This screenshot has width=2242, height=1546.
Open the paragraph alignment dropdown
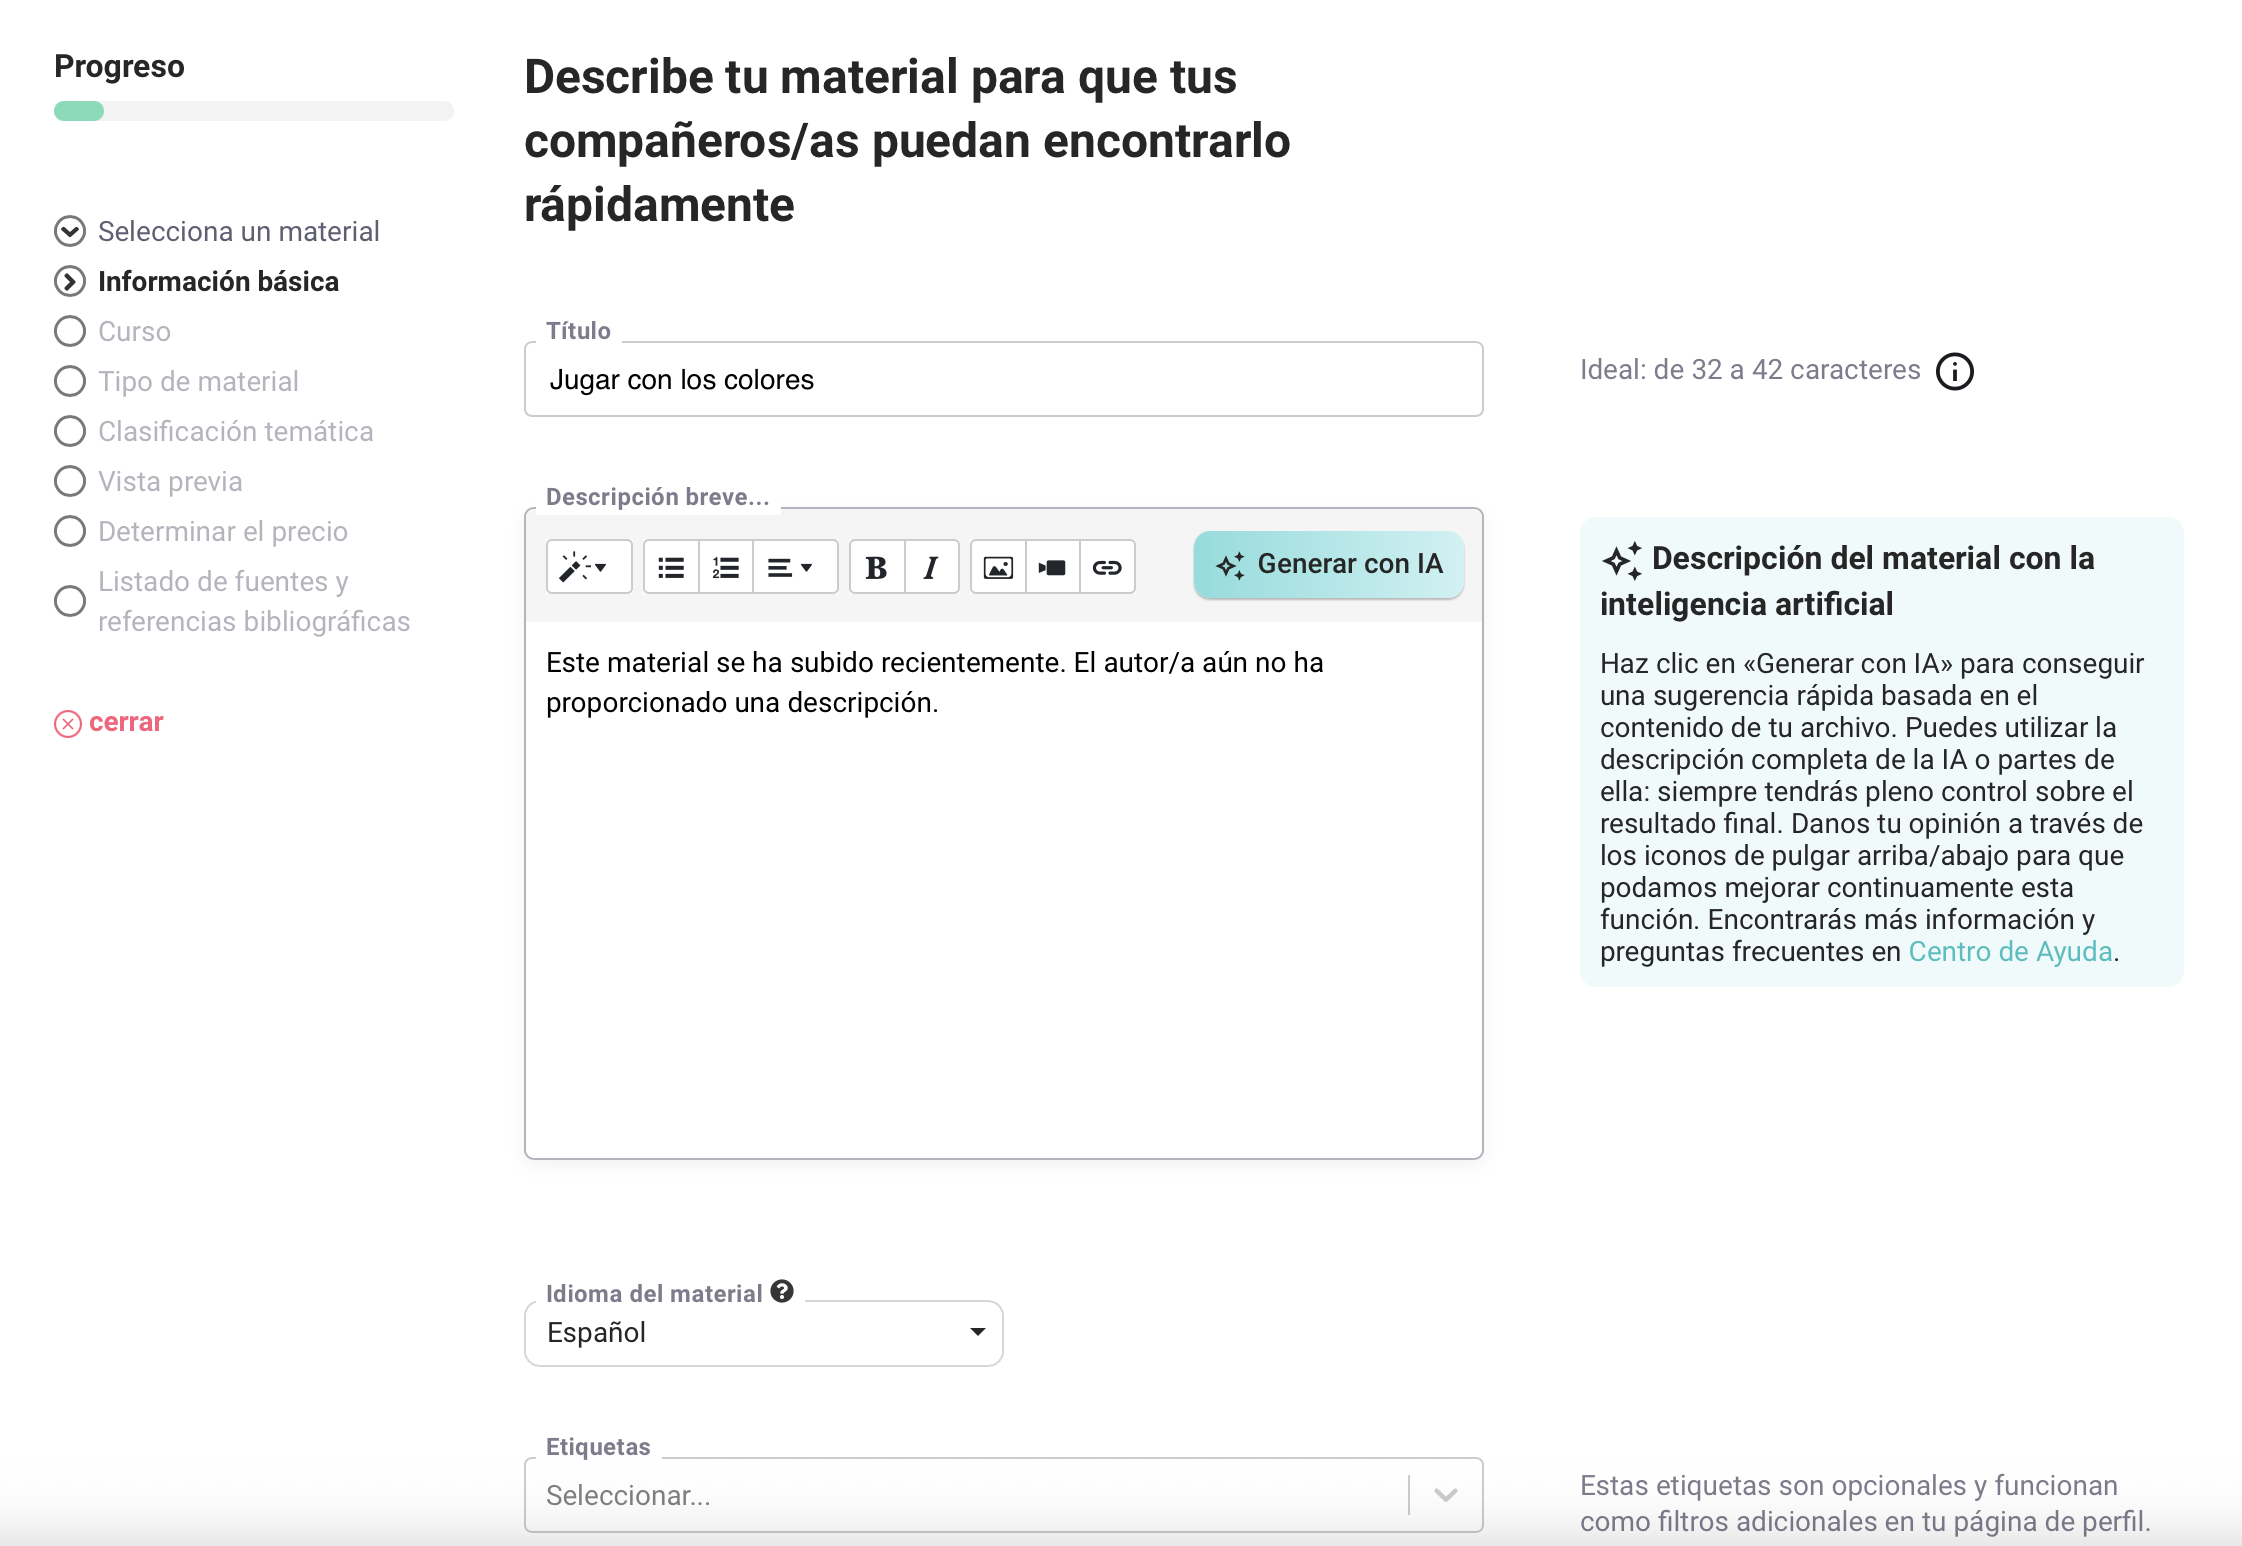coord(790,568)
